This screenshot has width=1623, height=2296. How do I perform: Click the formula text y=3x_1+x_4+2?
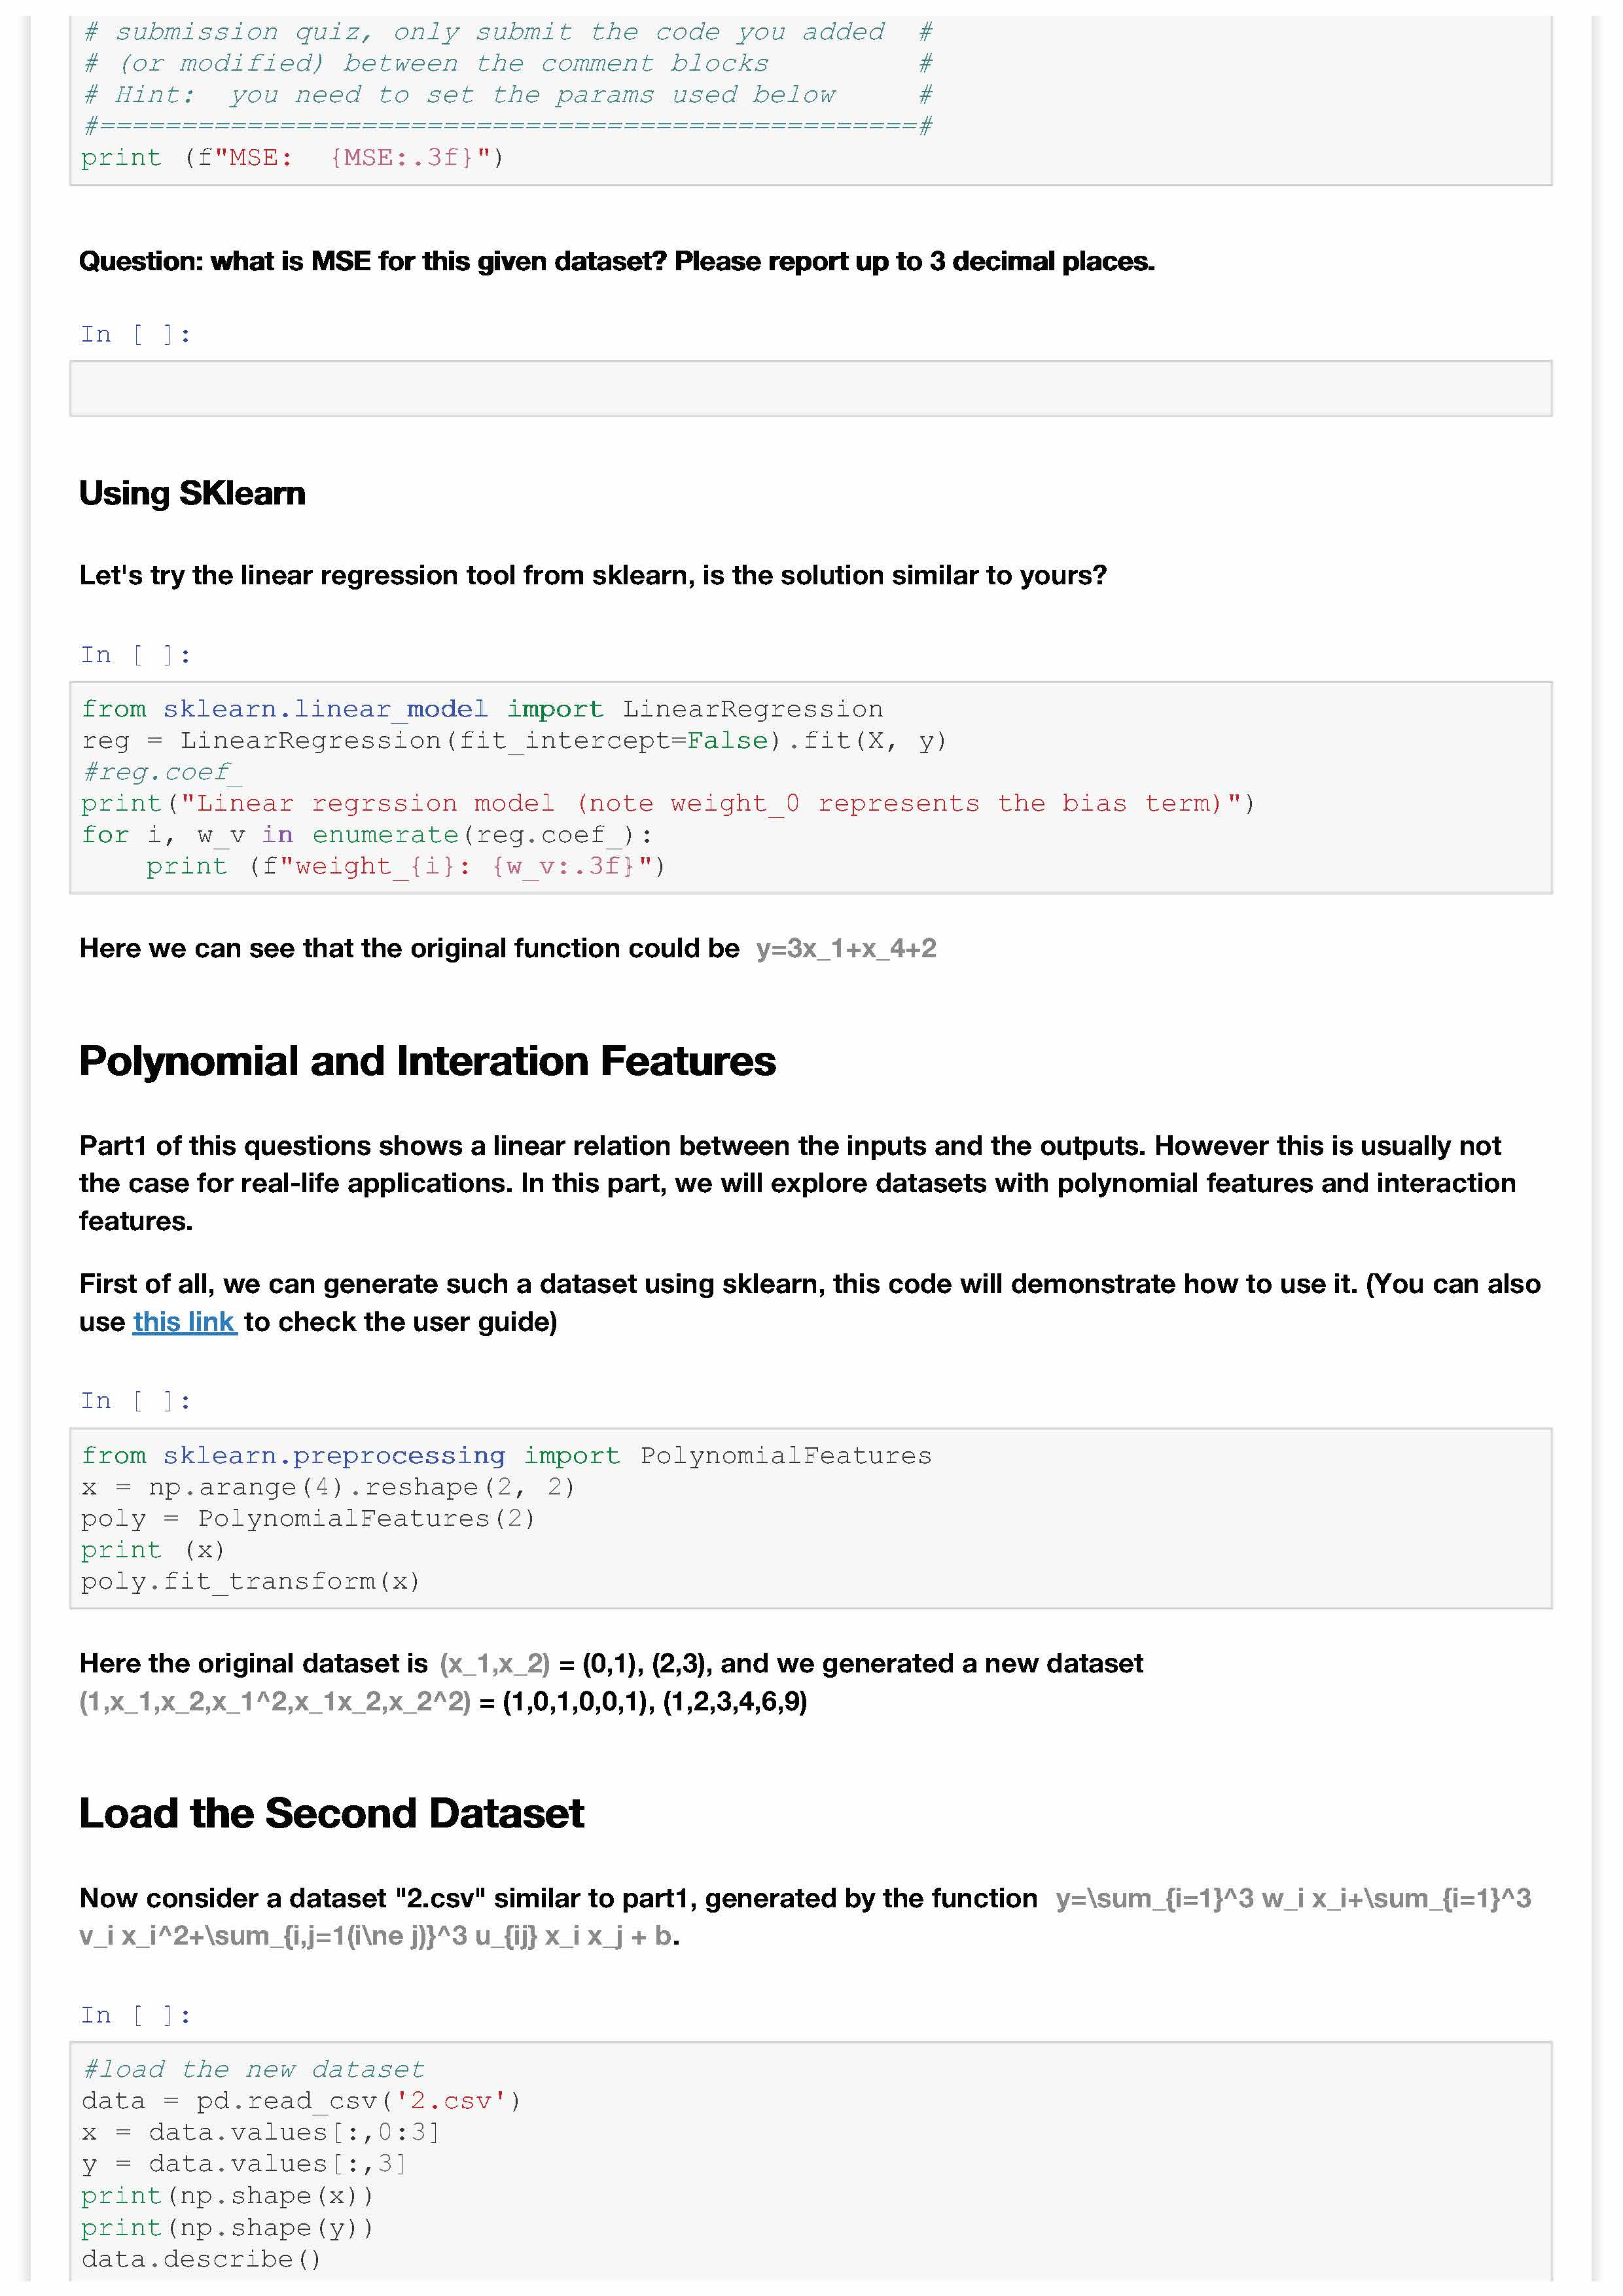click(846, 949)
